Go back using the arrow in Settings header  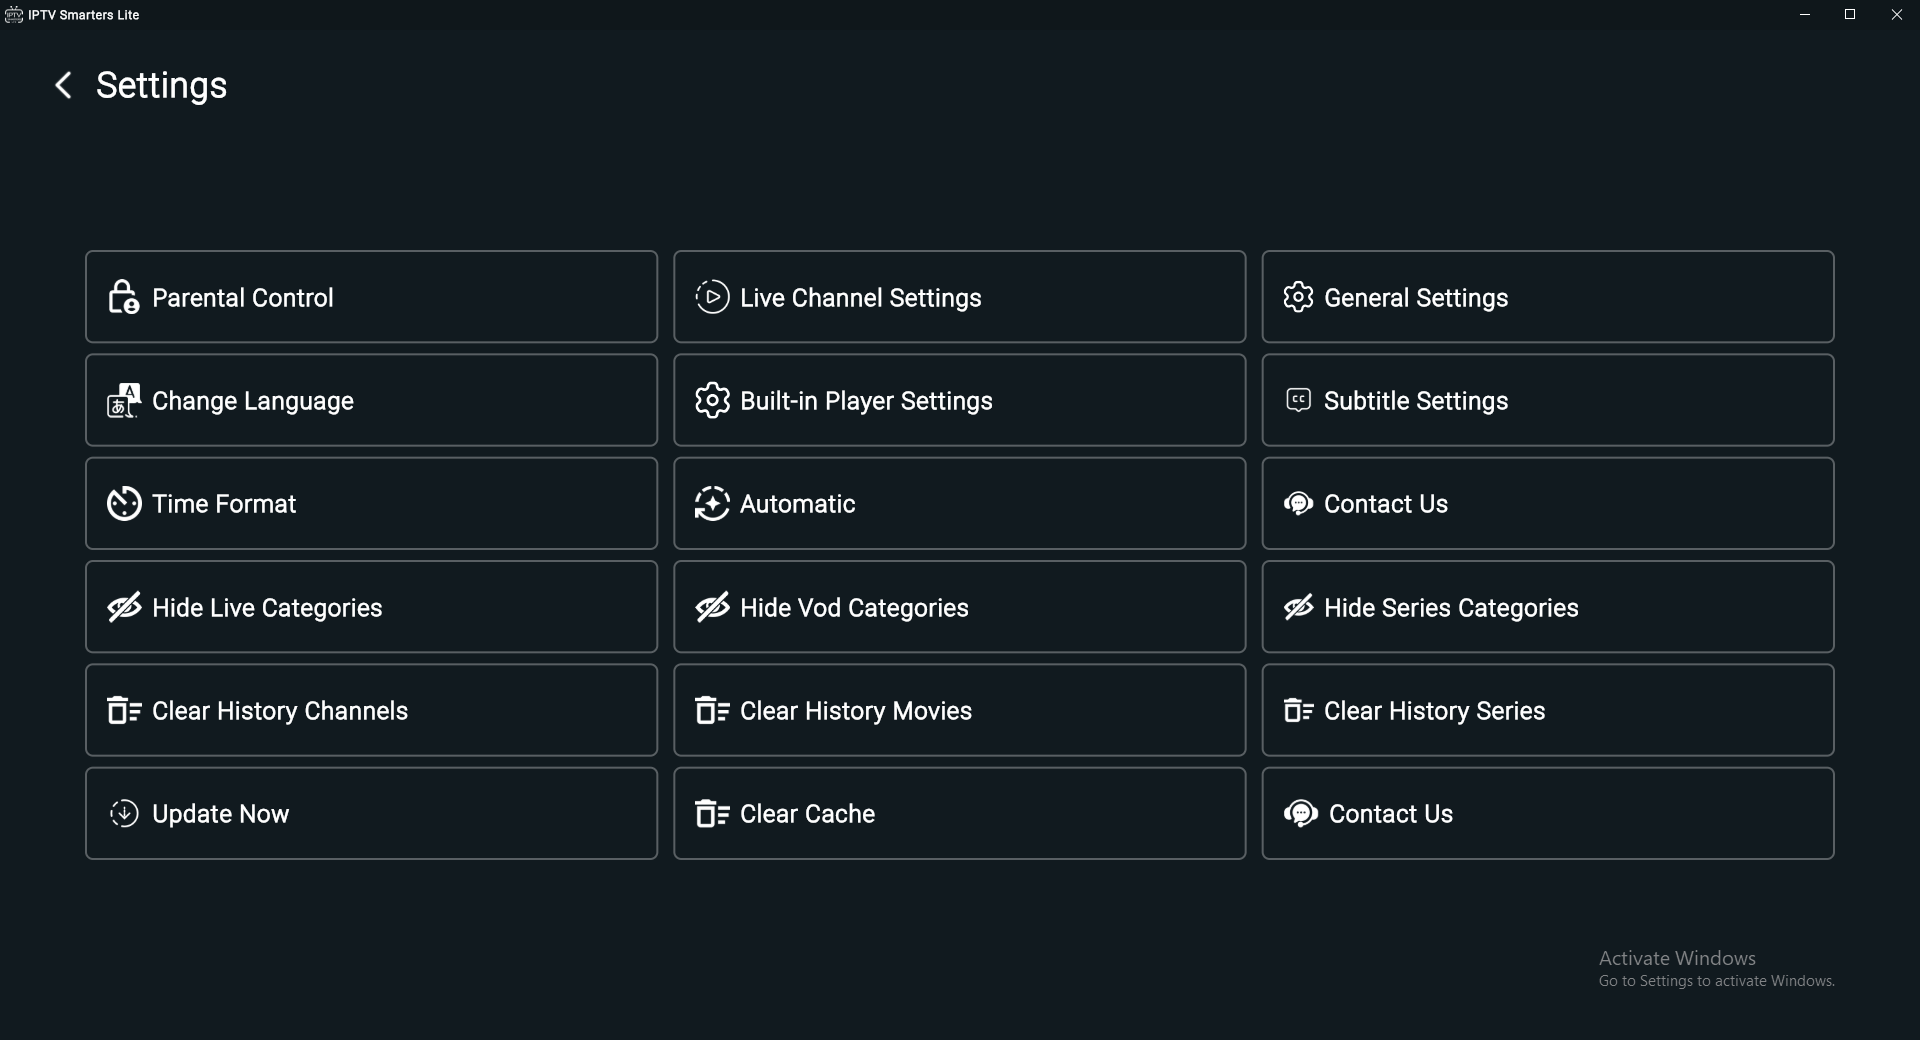coord(63,85)
